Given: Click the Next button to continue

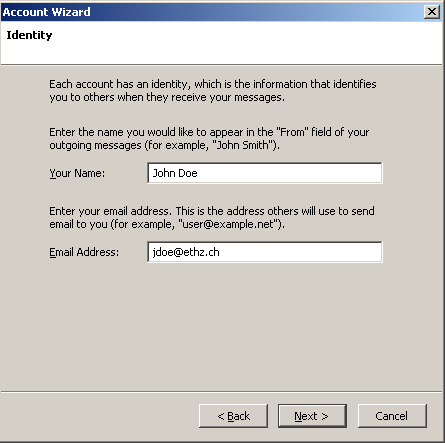Looking at the screenshot, I should tap(312, 416).
